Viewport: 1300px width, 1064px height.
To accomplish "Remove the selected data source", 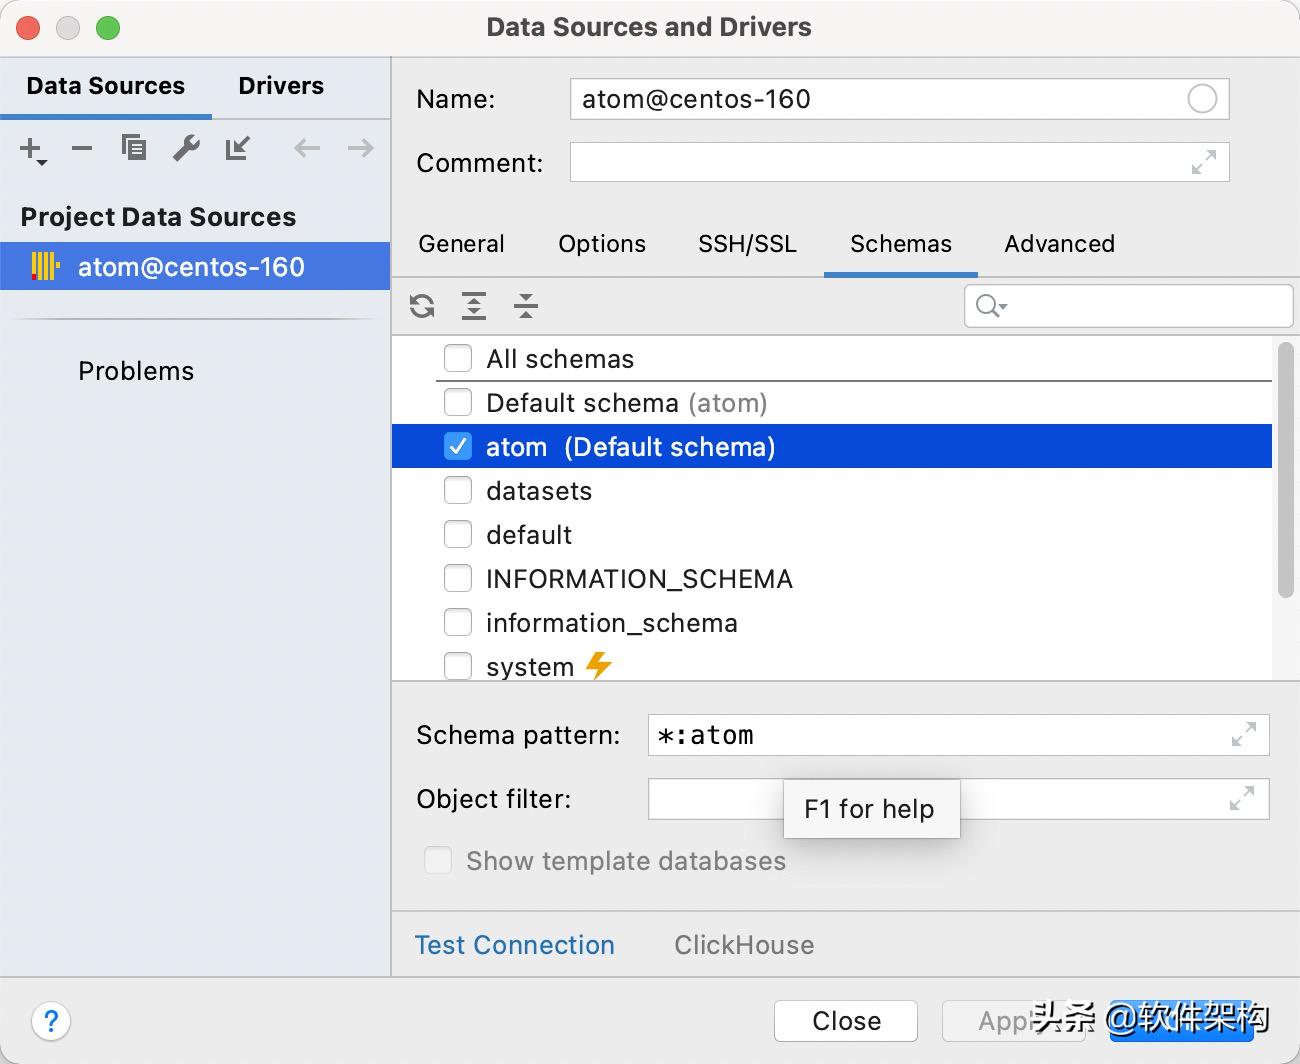I will tap(81, 148).
